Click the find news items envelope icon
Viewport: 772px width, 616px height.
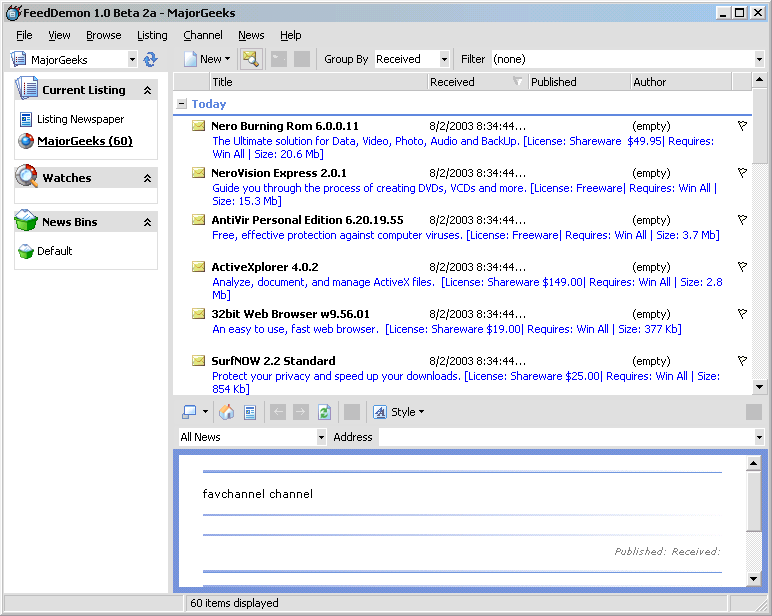coord(251,59)
